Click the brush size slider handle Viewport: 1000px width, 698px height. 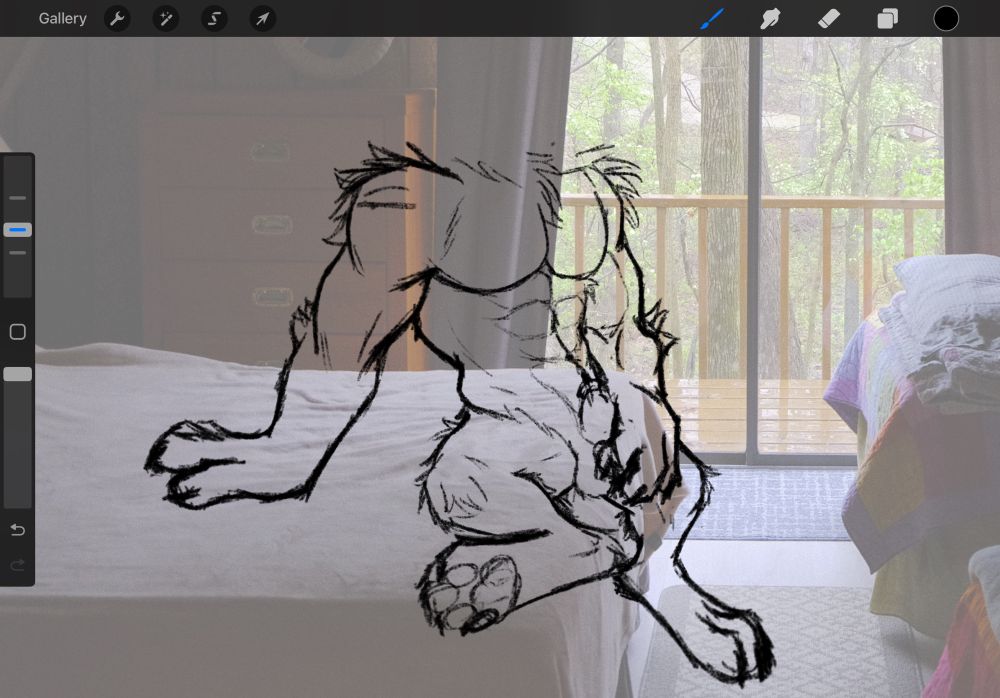[x=17, y=230]
